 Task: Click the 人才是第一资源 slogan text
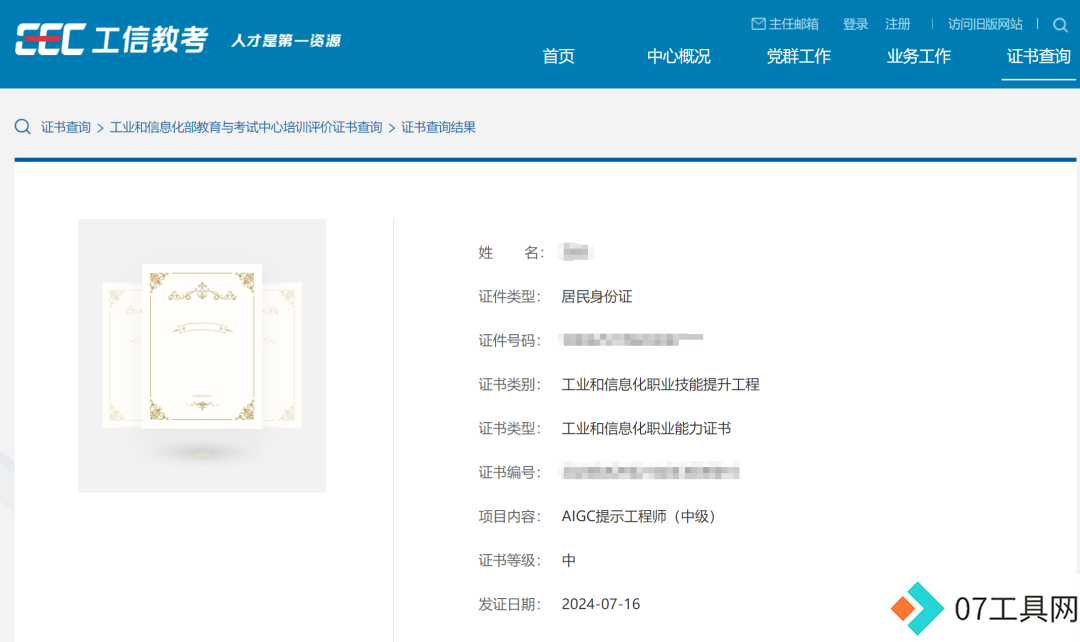[x=286, y=41]
